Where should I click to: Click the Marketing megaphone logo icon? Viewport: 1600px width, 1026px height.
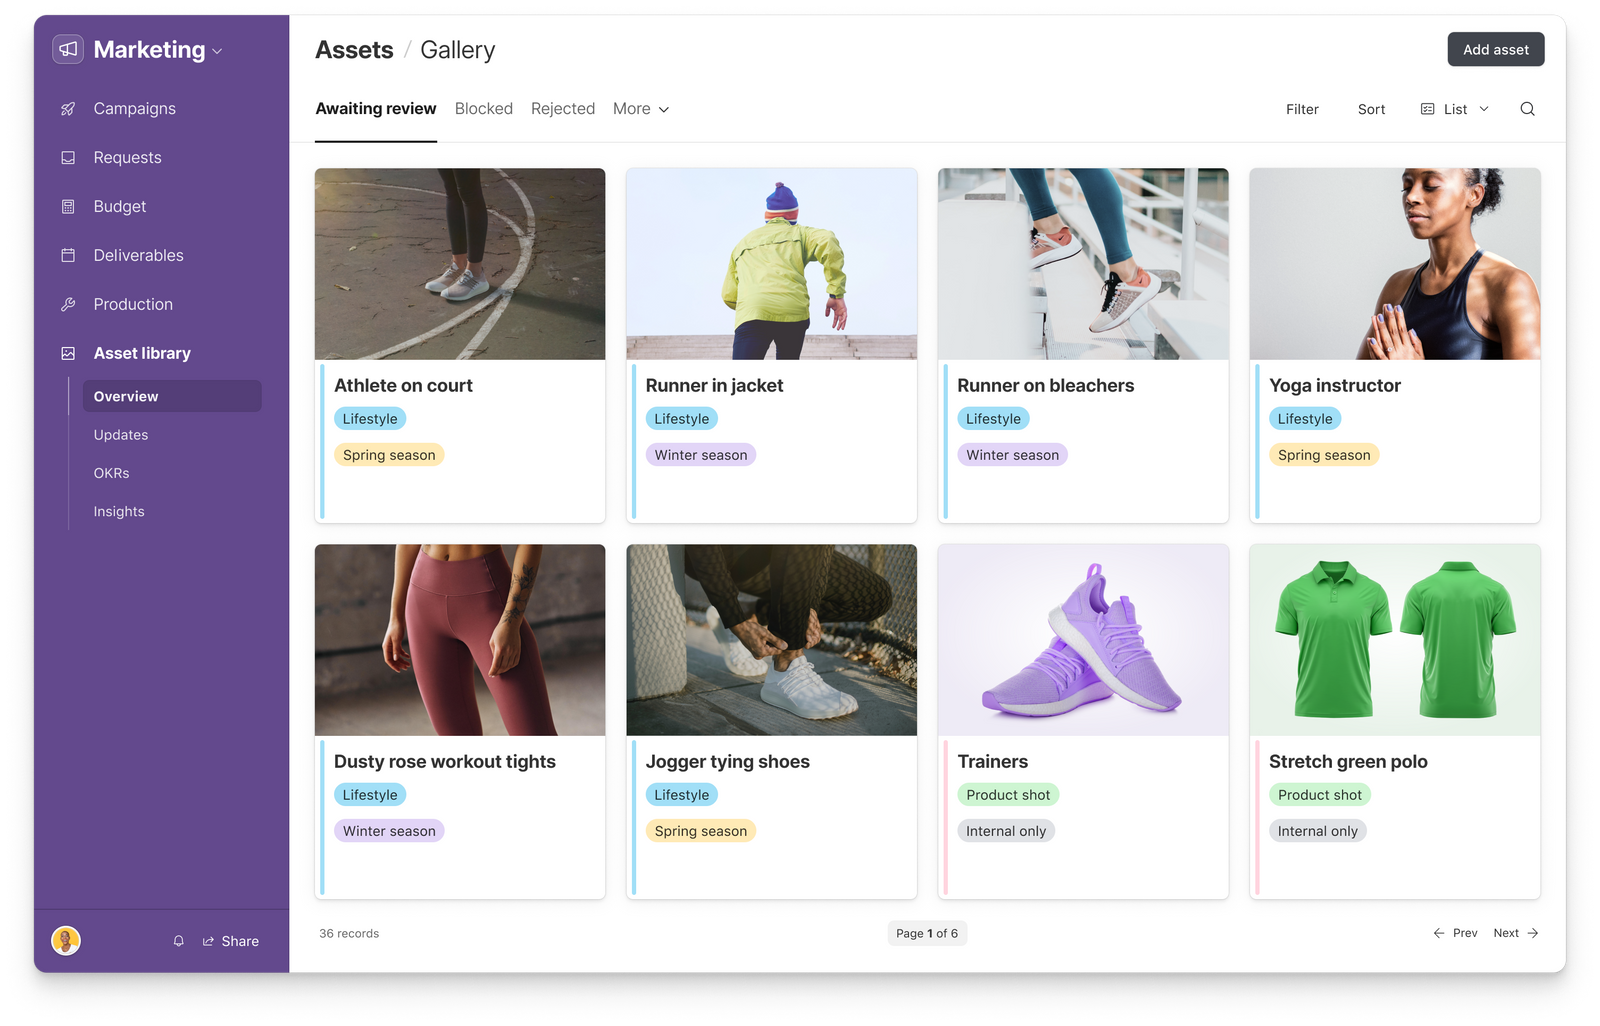(68, 49)
